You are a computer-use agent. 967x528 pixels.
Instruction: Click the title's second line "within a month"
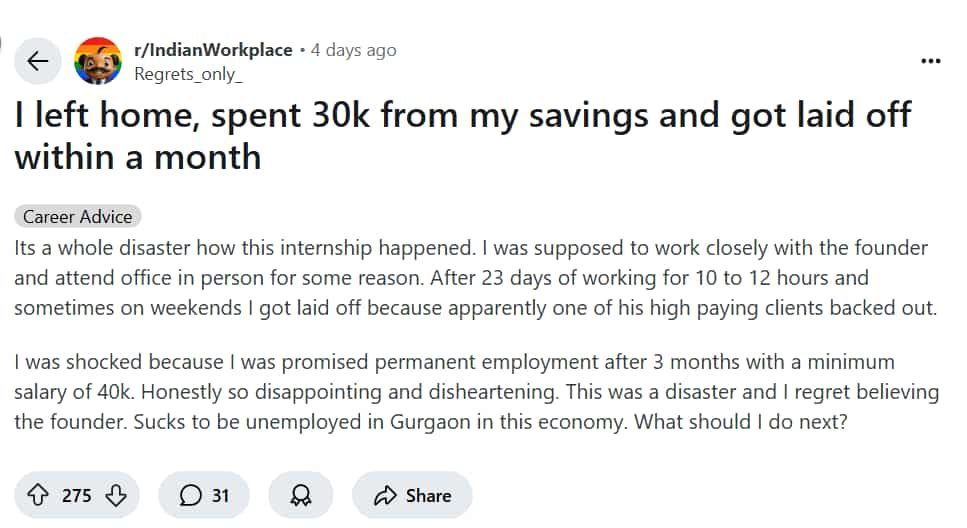tap(138, 157)
